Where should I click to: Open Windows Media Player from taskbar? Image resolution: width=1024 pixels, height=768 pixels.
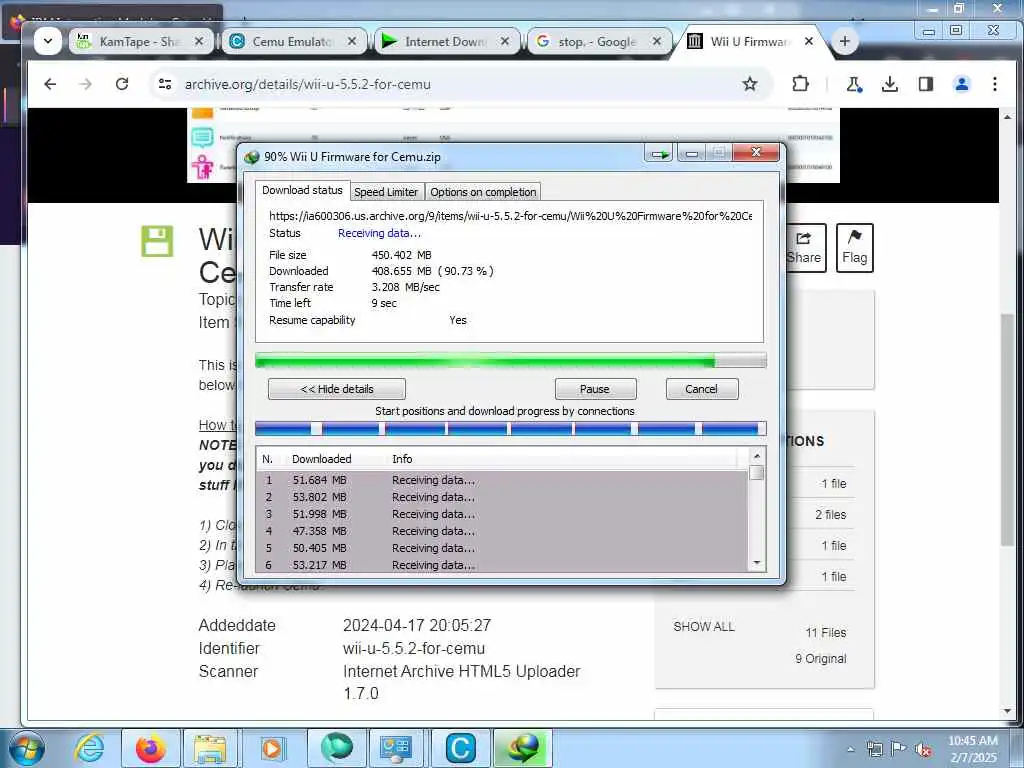[x=272, y=748]
